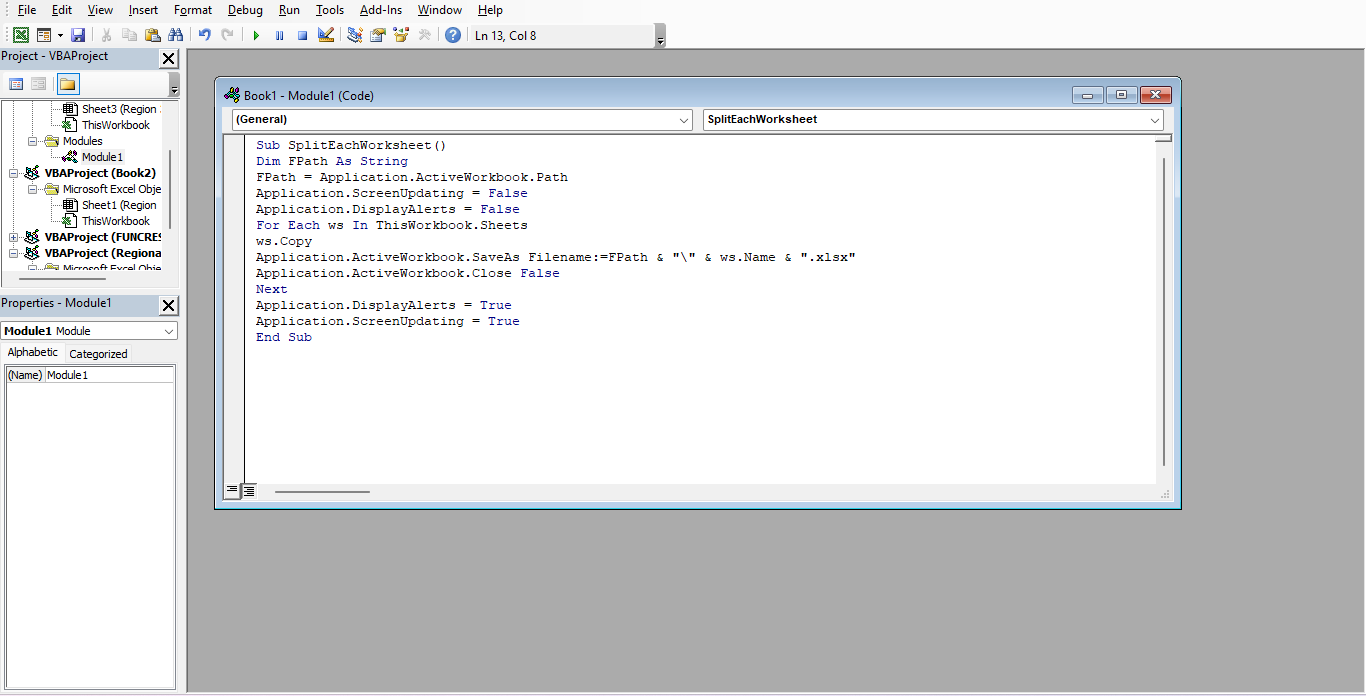The image size is (1366, 696).
Task: Switch to the Categorized properties tab
Action: (x=98, y=354)
